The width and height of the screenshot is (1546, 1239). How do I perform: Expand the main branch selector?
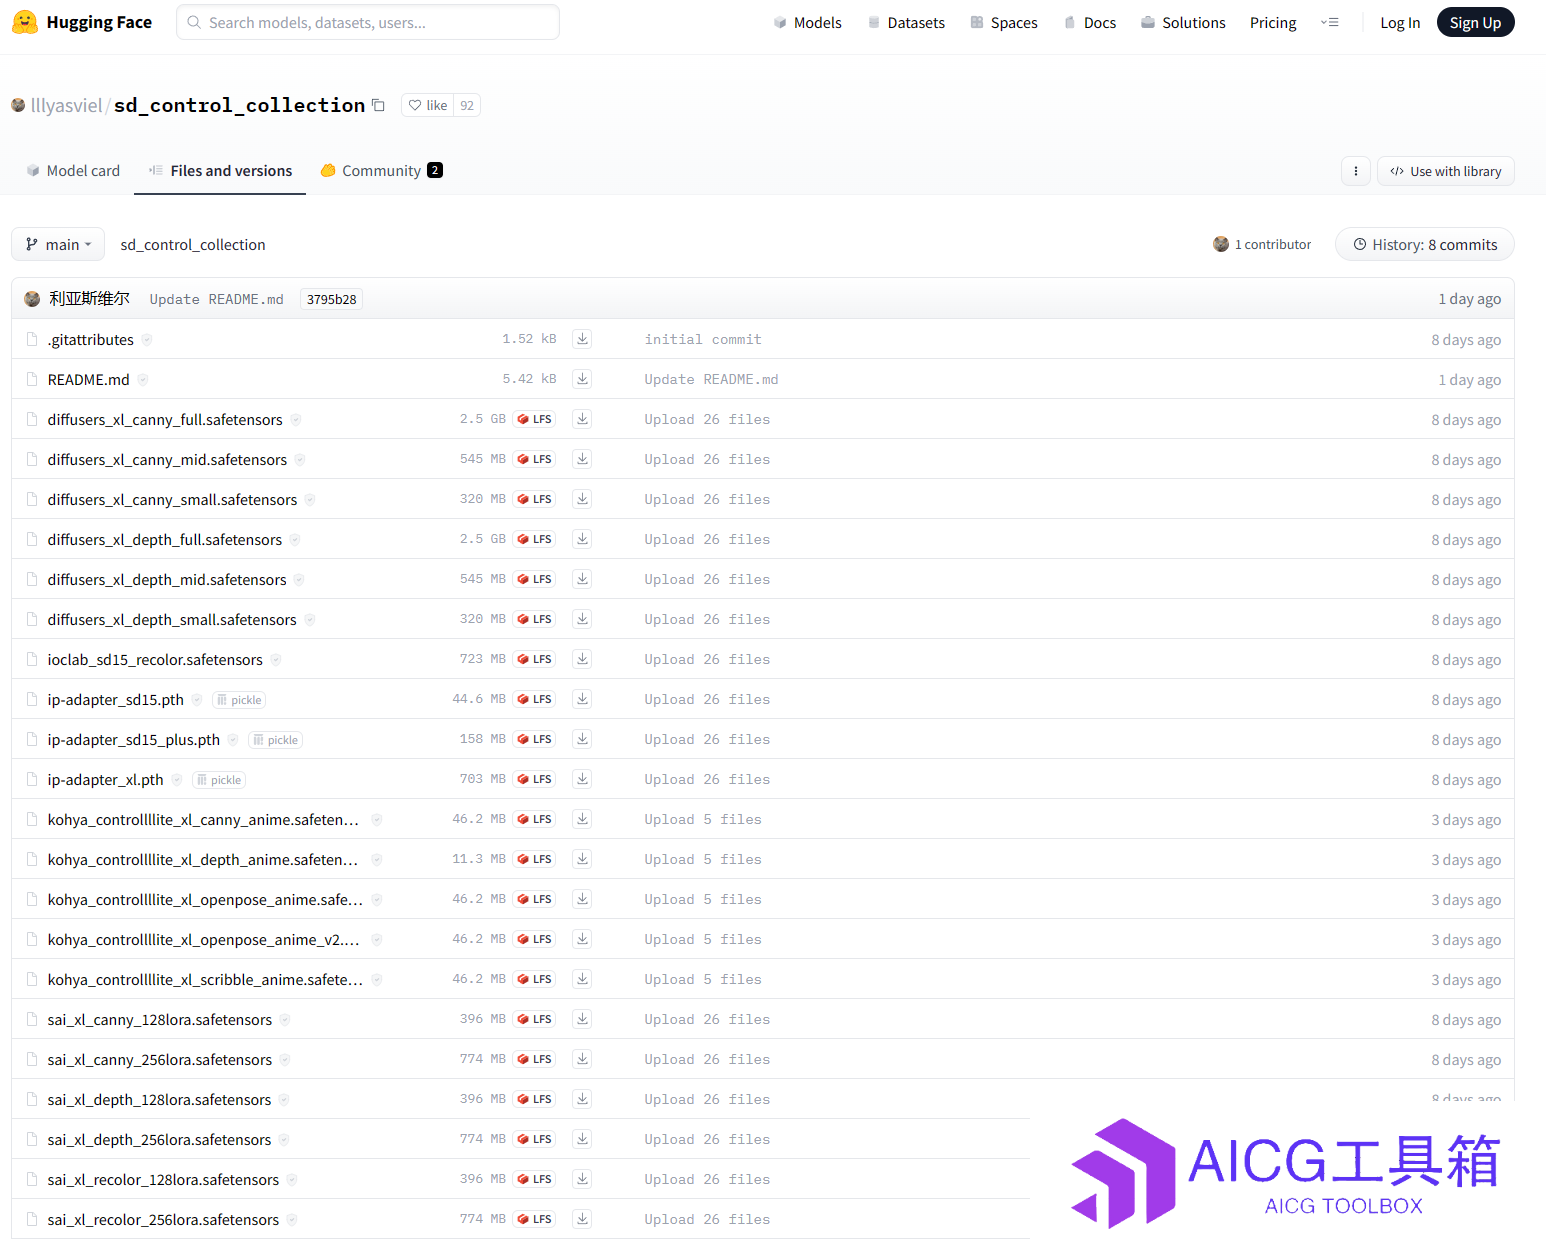pyautogui.click(x=58, y=244)
